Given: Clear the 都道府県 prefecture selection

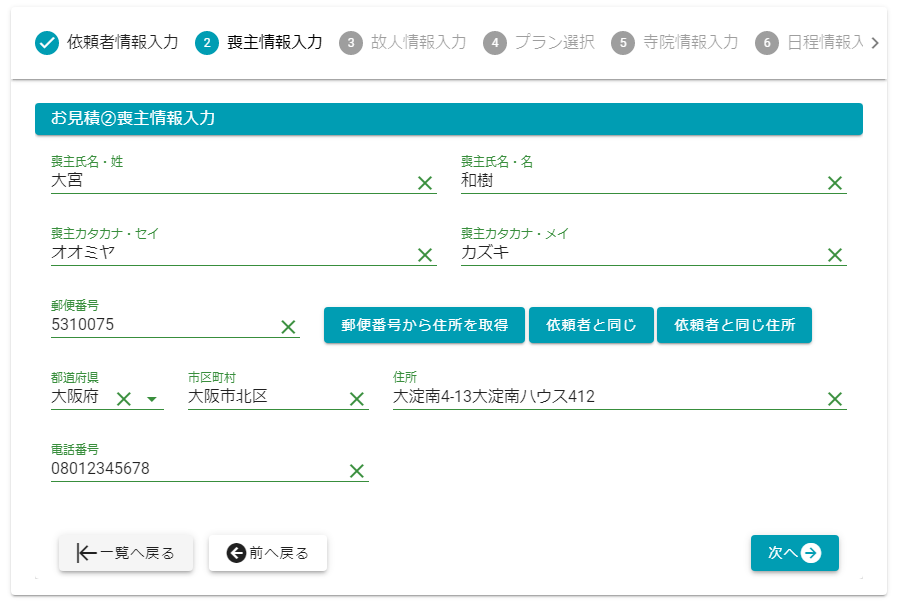Looking at the screenshot, I should coord(124,399).
